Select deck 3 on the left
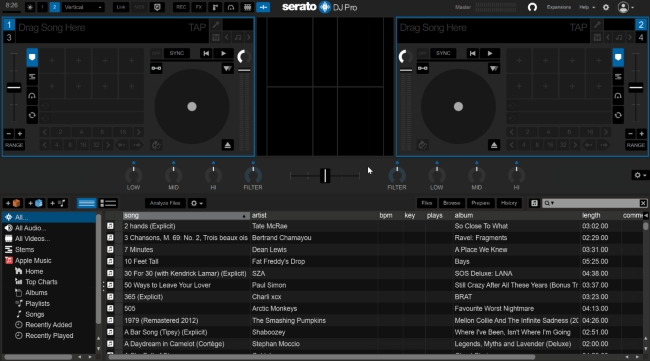 9,37
